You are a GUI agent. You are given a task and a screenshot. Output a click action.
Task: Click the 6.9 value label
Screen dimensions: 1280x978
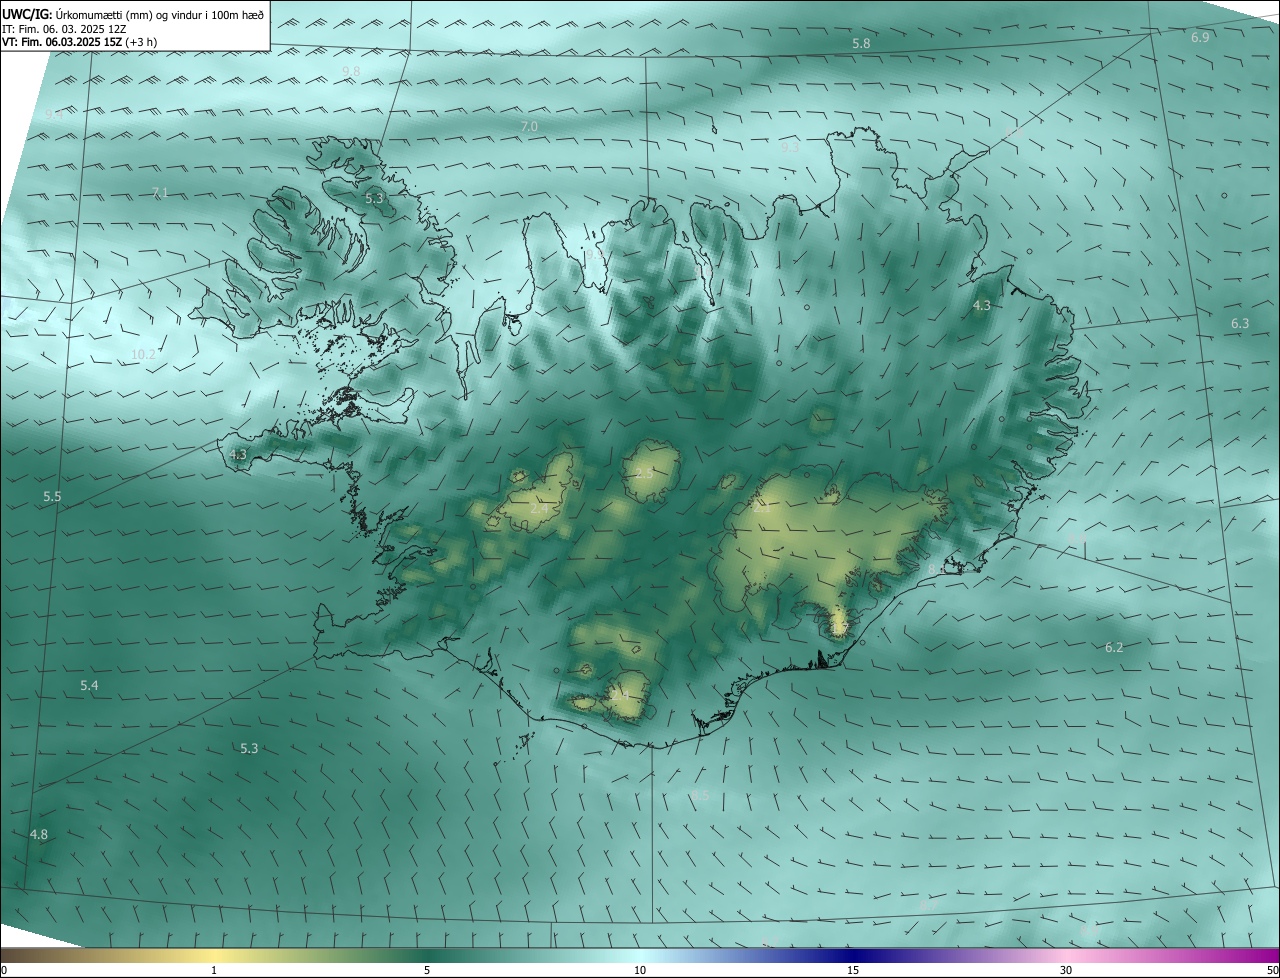[1200, 37]
